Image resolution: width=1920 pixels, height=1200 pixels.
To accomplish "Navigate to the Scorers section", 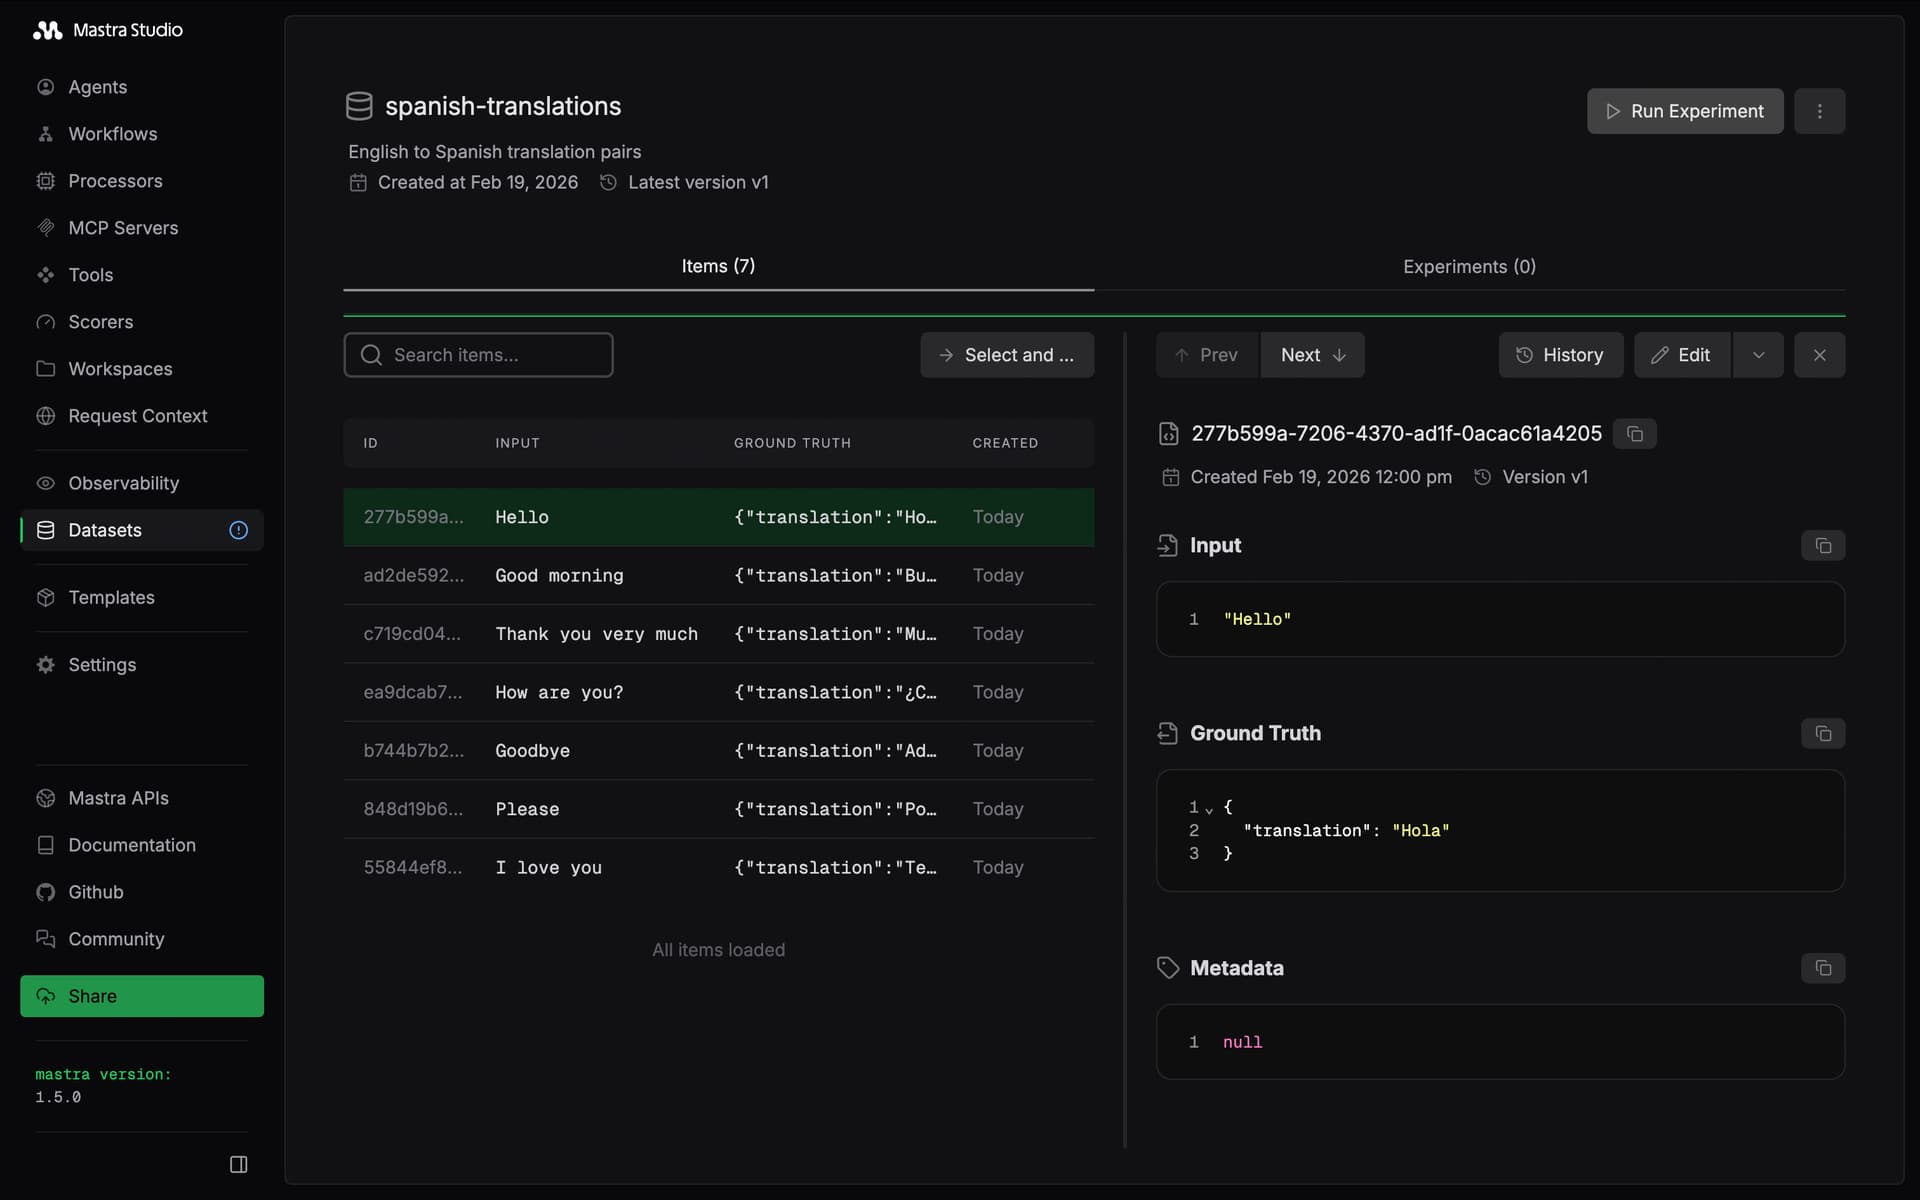I will (x=100, y=321).
